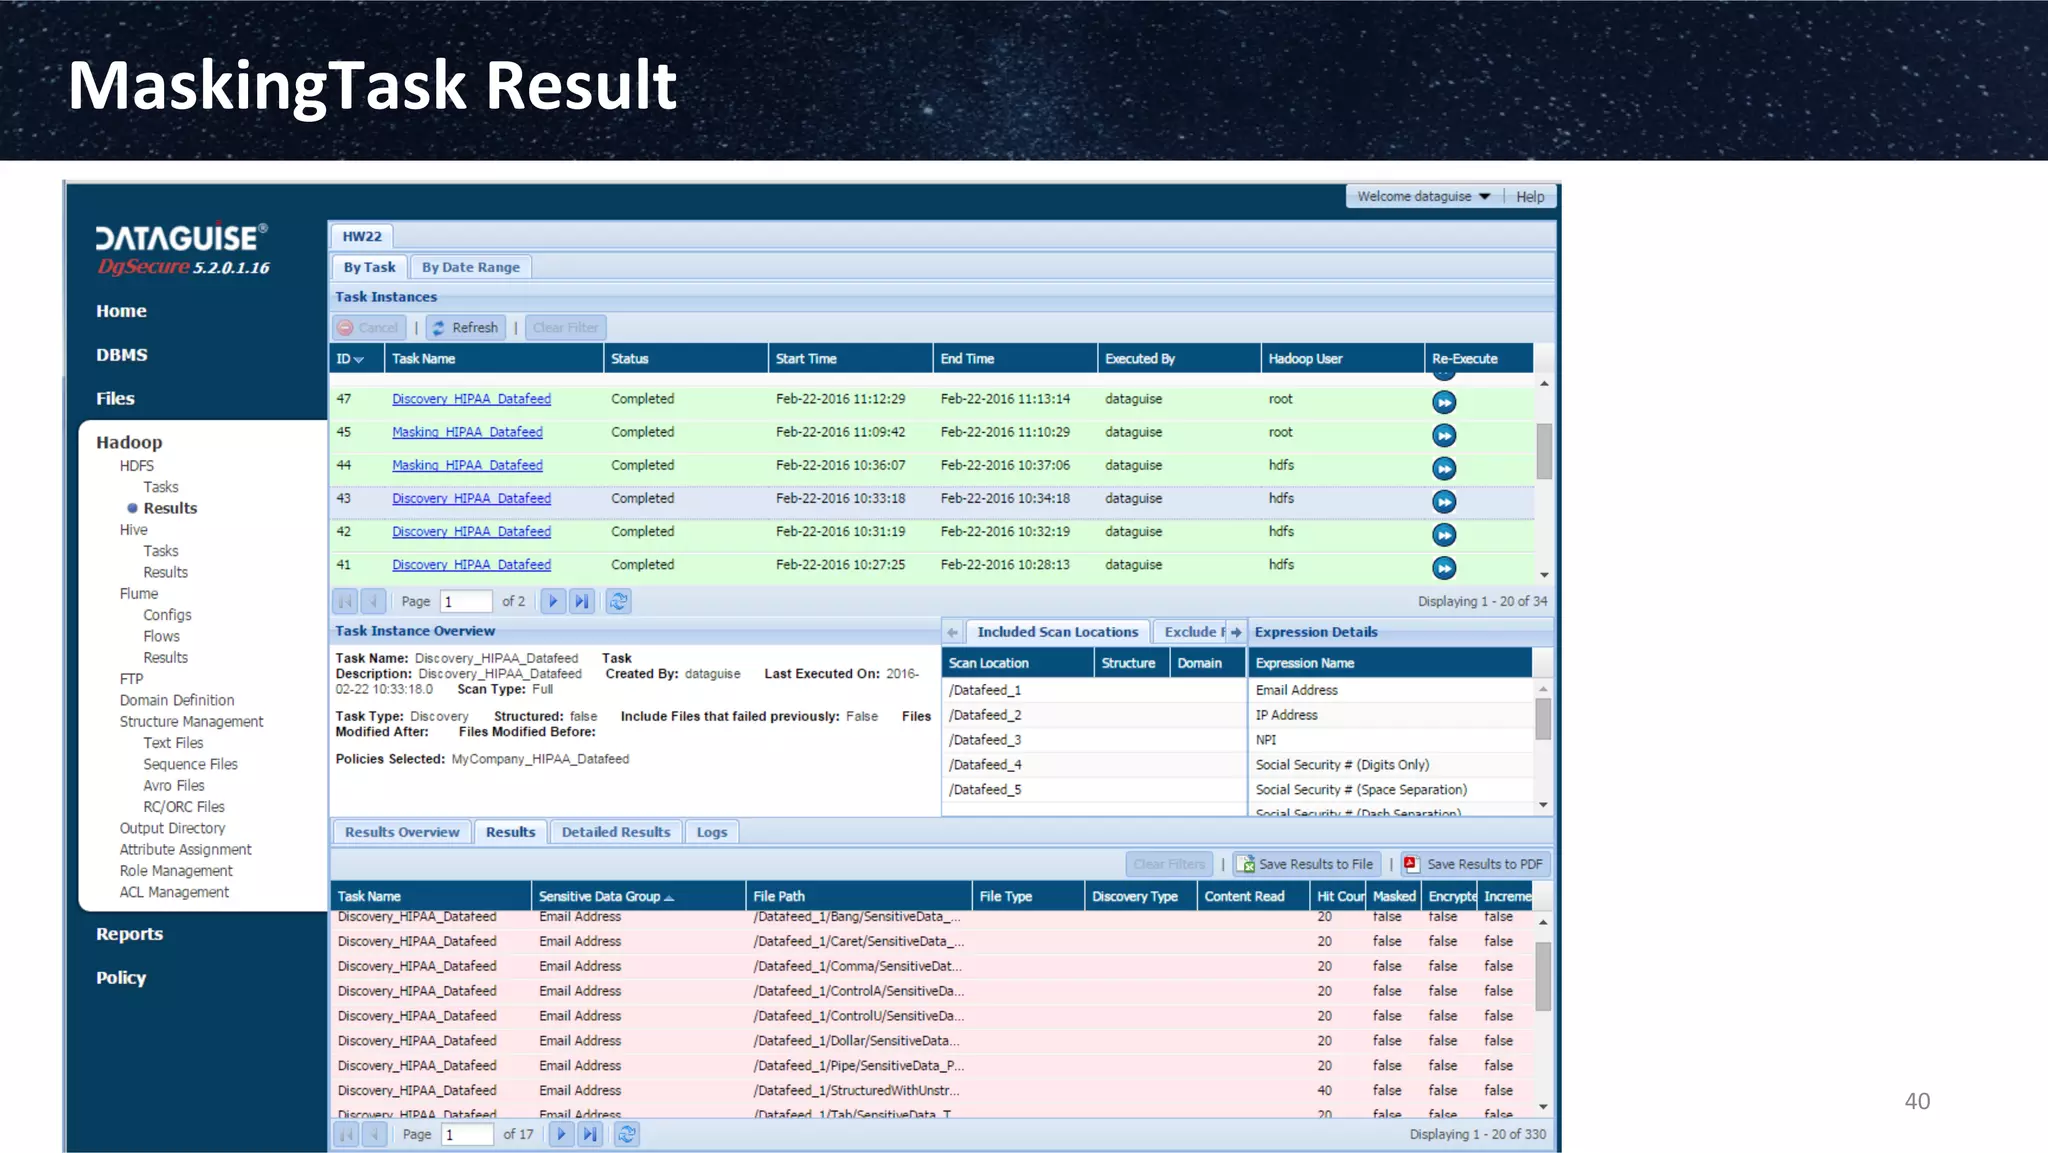Go to first page of results grid
This screenshot has height=1153, width=2048.
tap(346, 1134)
